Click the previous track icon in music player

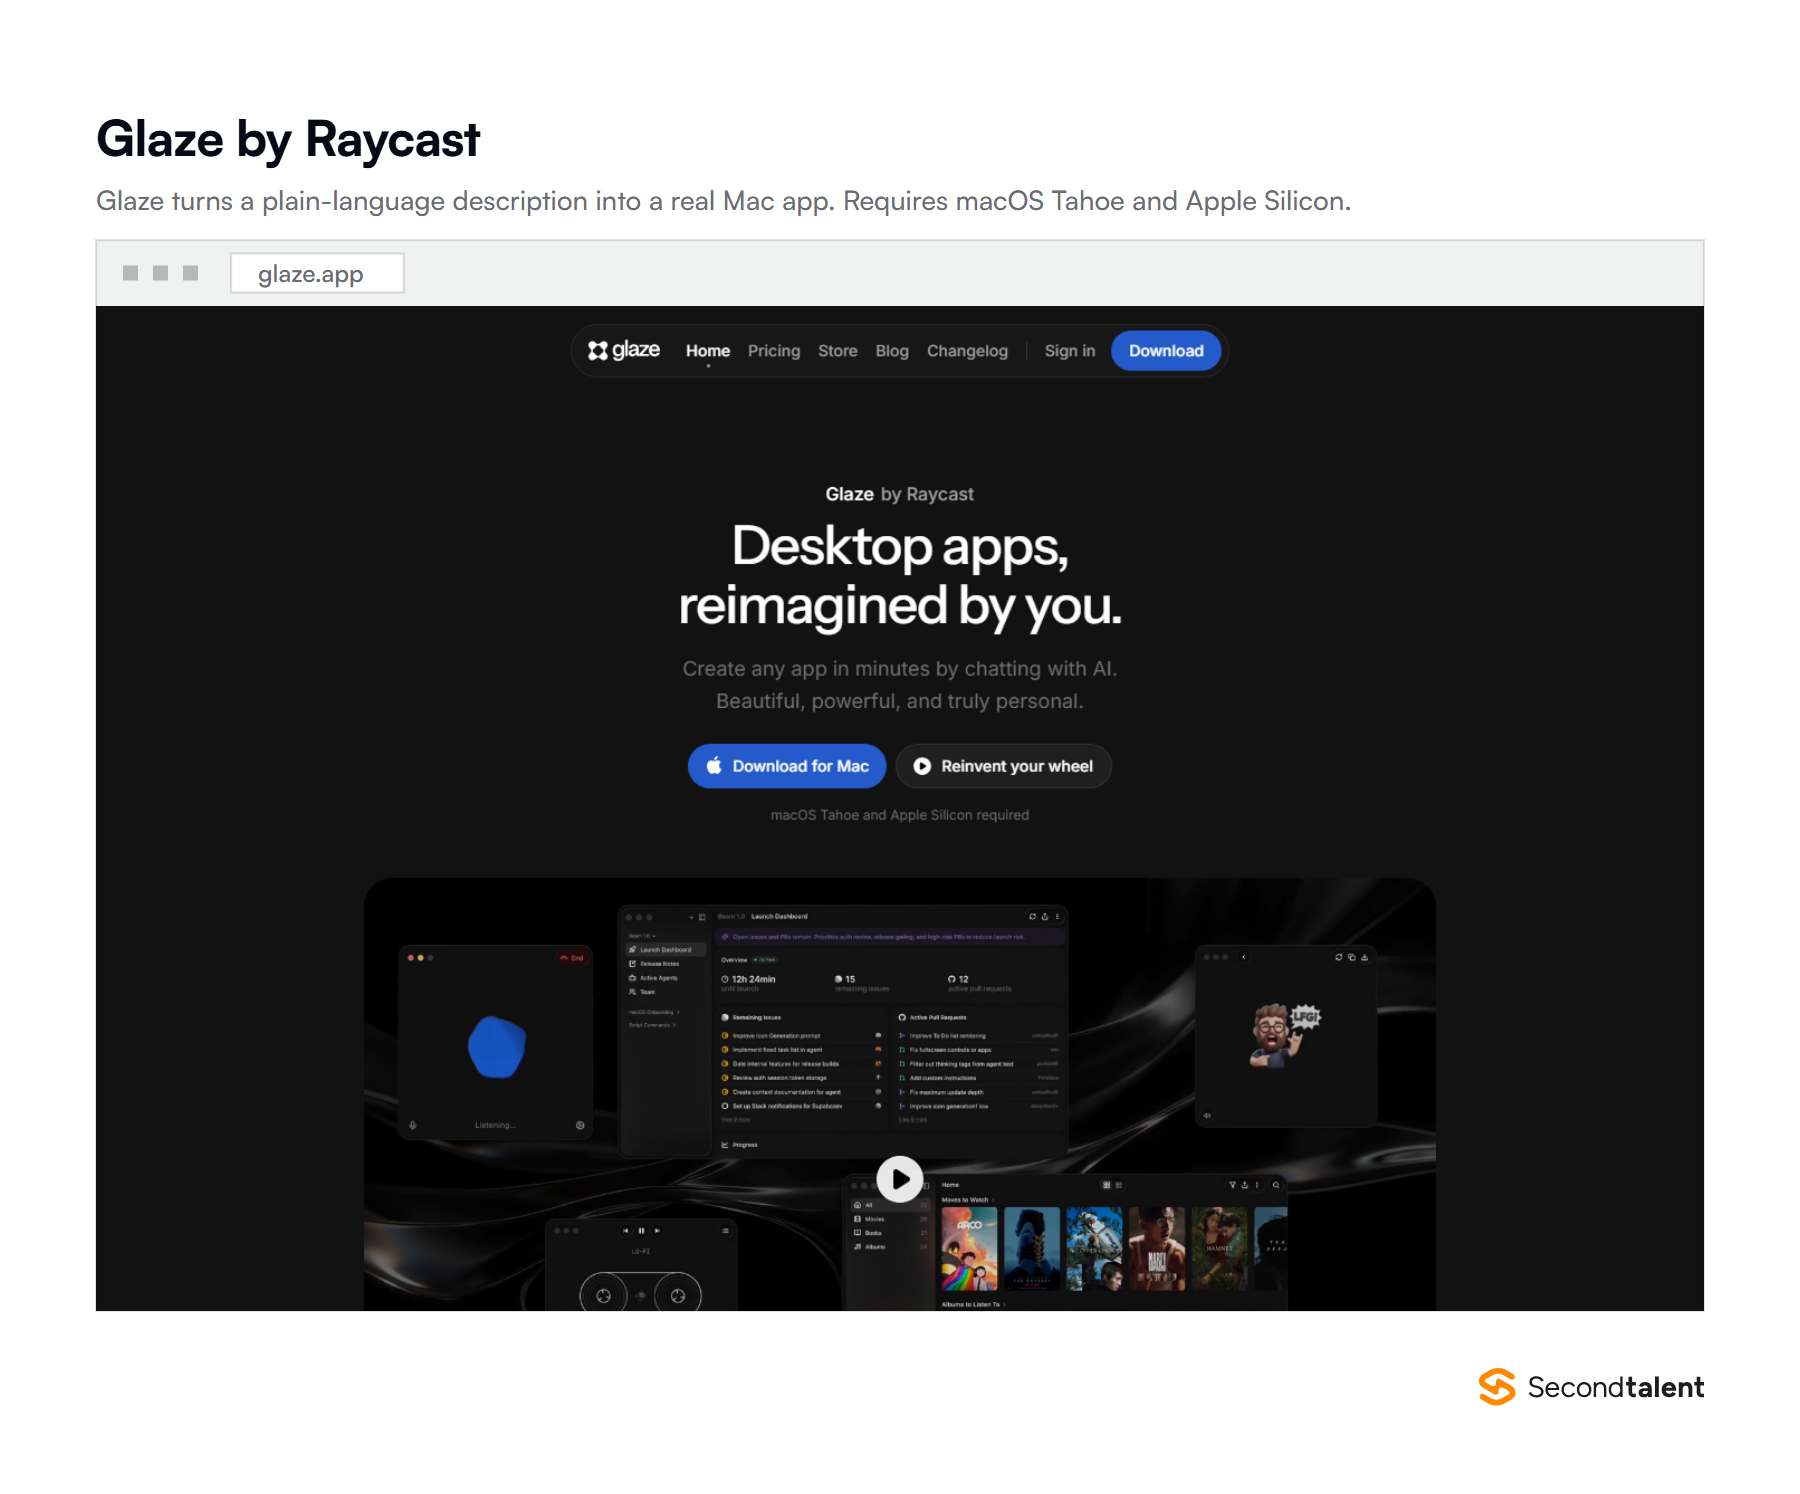626,1231
